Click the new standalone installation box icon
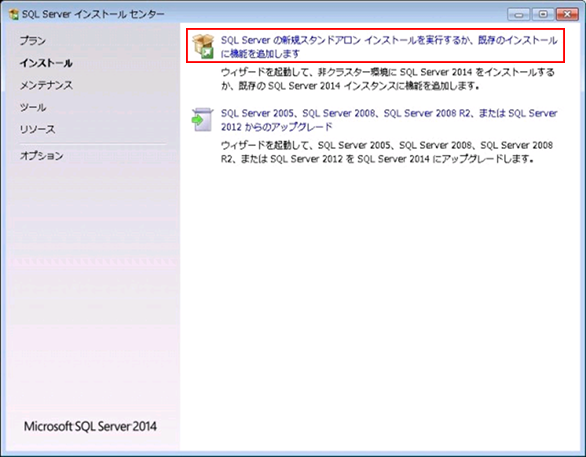 [x=203, y=46]
